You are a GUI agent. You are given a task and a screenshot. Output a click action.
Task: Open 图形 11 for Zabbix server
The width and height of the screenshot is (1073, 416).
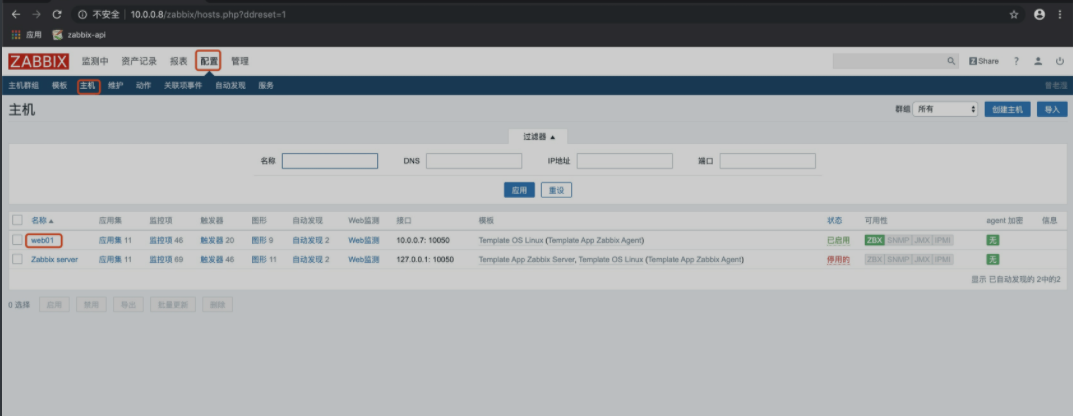(x=264, y=259)
